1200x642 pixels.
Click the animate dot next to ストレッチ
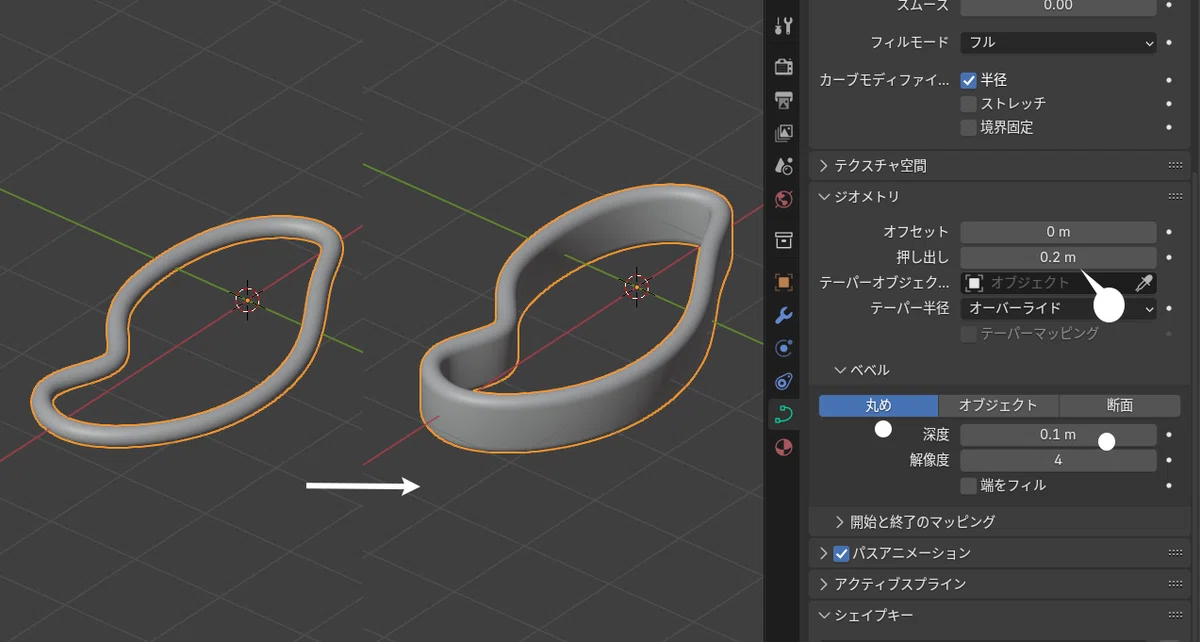(1169, 103)
